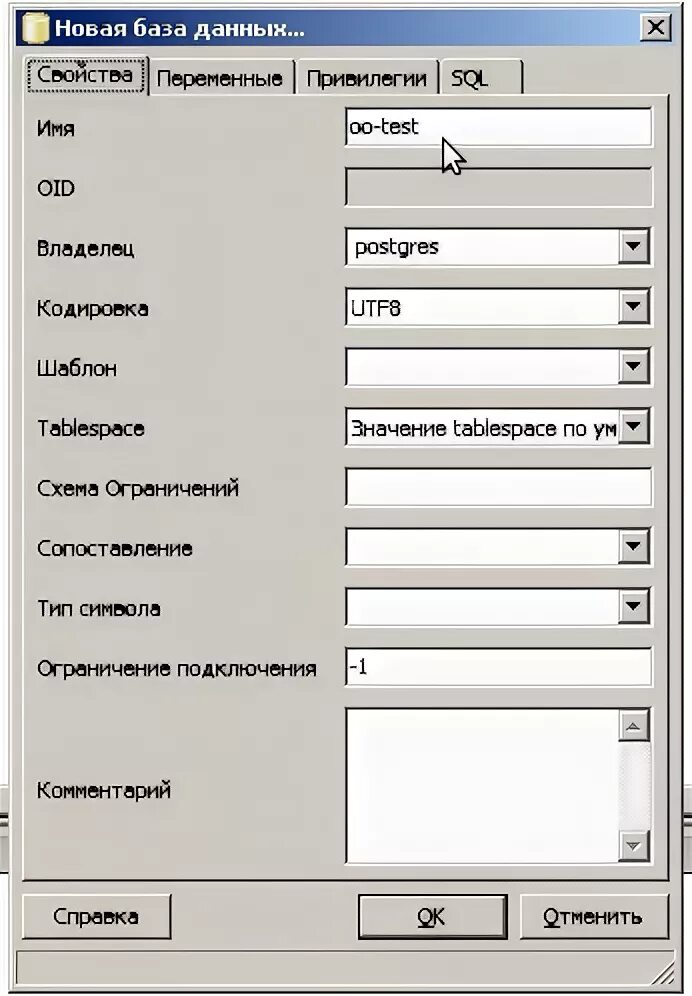Click the Справка button

pos(96,916)
